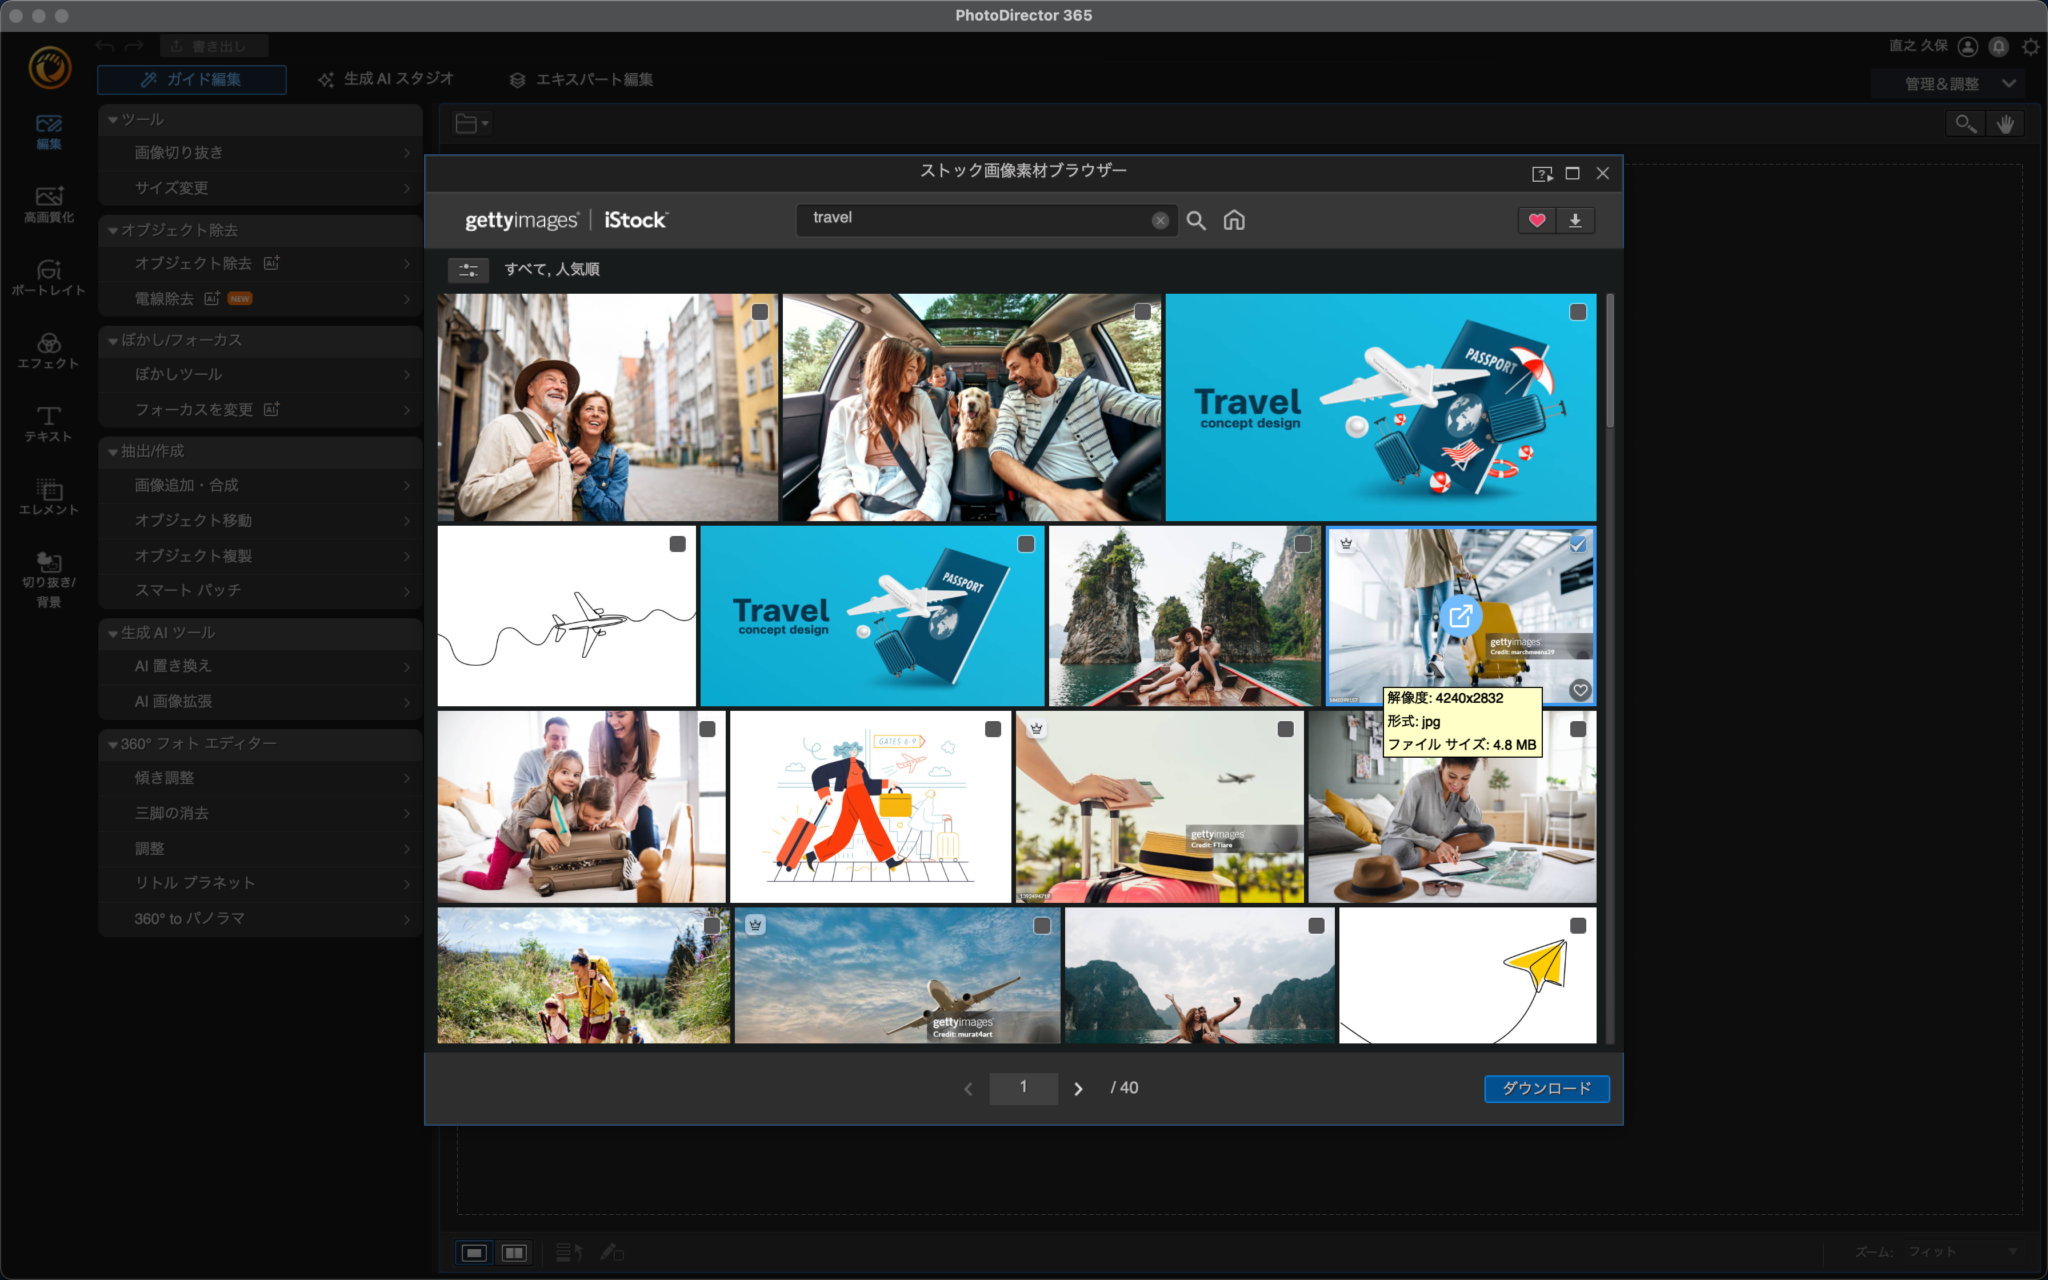Go to next results page arrow
This screenshot has height=1280, width=2048.
(1078, 1089)
